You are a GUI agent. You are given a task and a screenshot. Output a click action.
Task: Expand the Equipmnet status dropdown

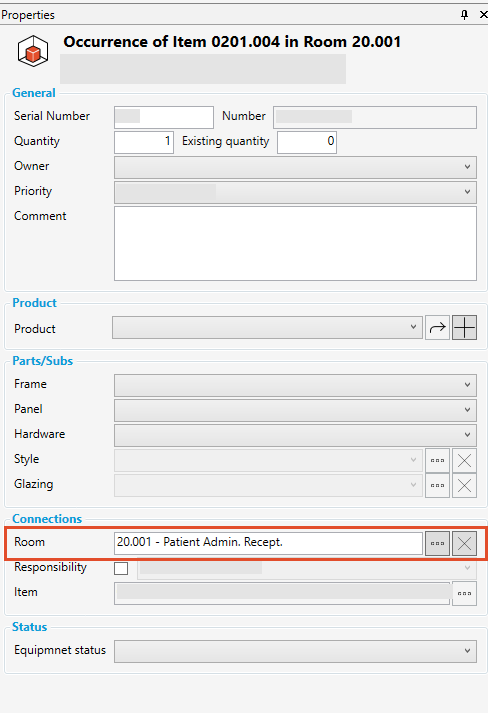coord(295,651)
